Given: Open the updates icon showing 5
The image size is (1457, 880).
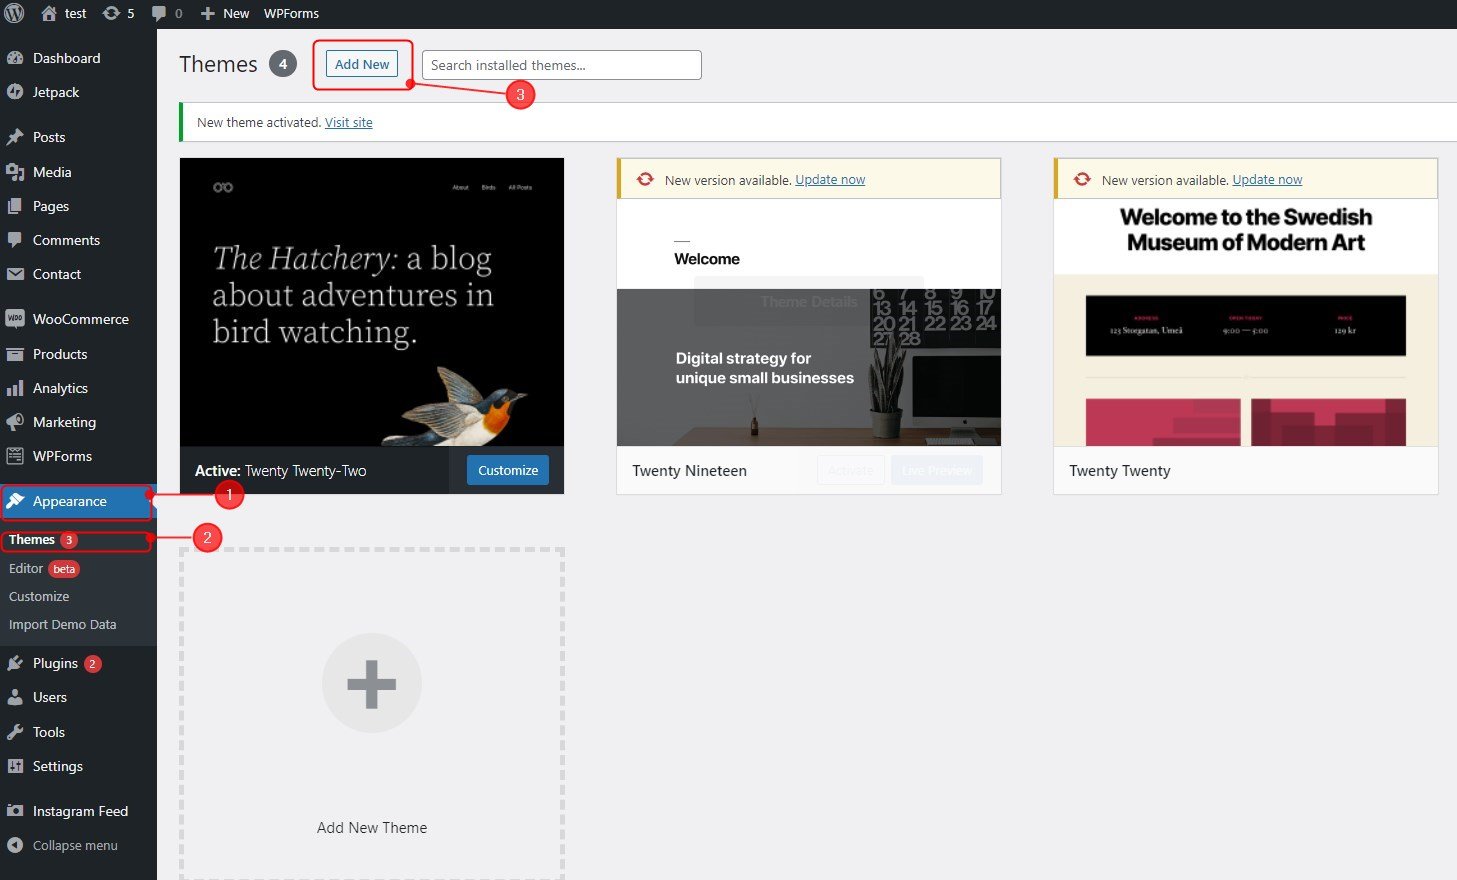Looking at the screenshot, I should 111,13.
